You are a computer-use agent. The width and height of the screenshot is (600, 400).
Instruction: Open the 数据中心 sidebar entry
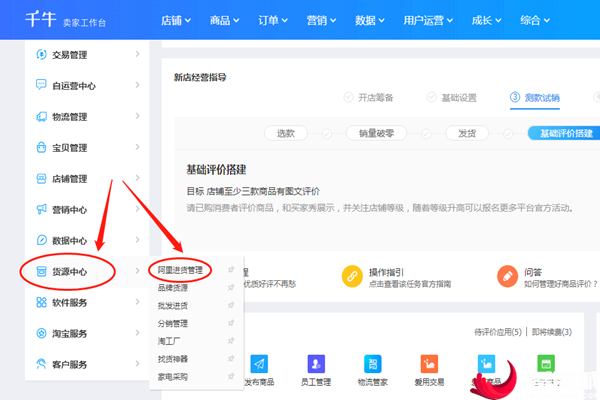click(88, 240)
